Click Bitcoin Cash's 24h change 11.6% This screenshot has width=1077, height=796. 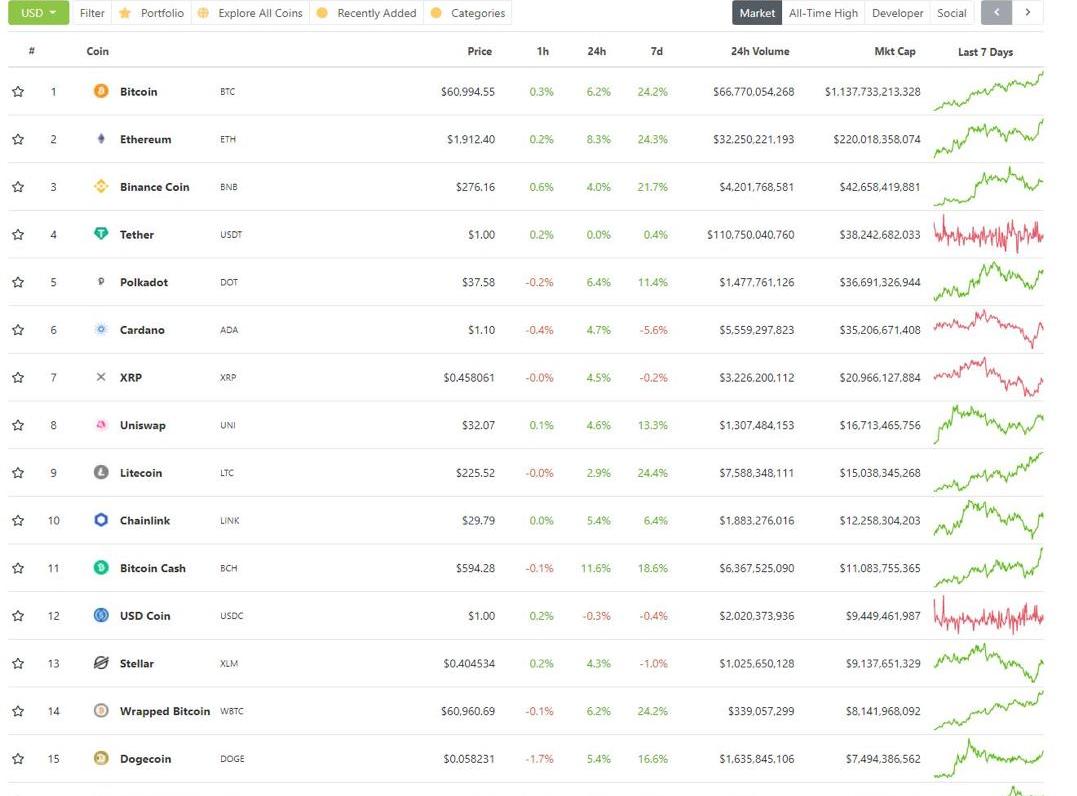pos(596,569)
